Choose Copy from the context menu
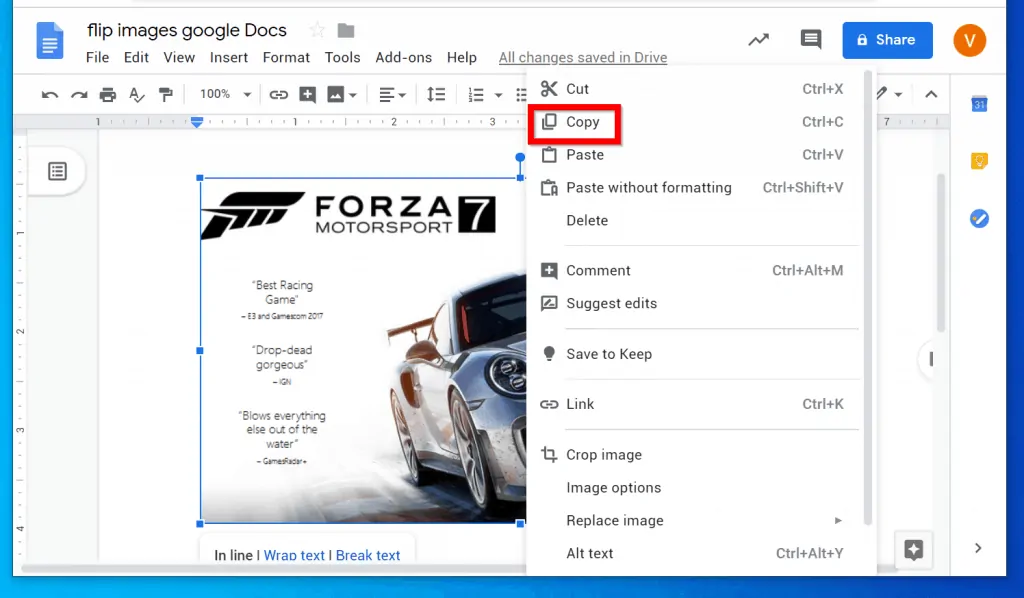 point(695,122)
